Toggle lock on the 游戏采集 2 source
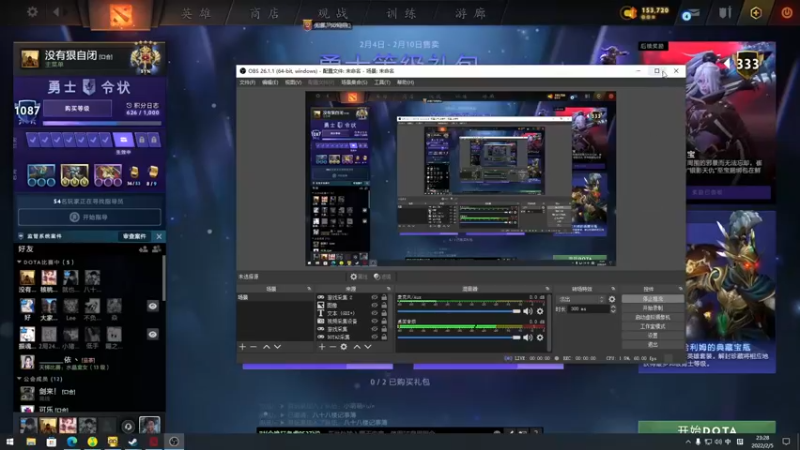The image size is (800, 450). 384,297
